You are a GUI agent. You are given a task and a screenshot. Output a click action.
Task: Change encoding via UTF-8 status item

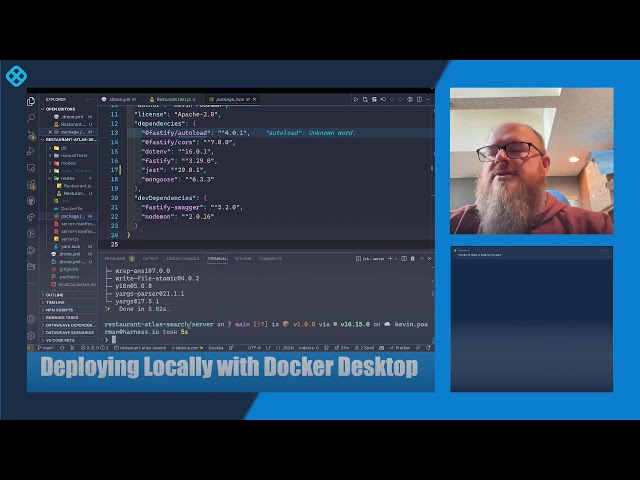click(x=254, y=348)
